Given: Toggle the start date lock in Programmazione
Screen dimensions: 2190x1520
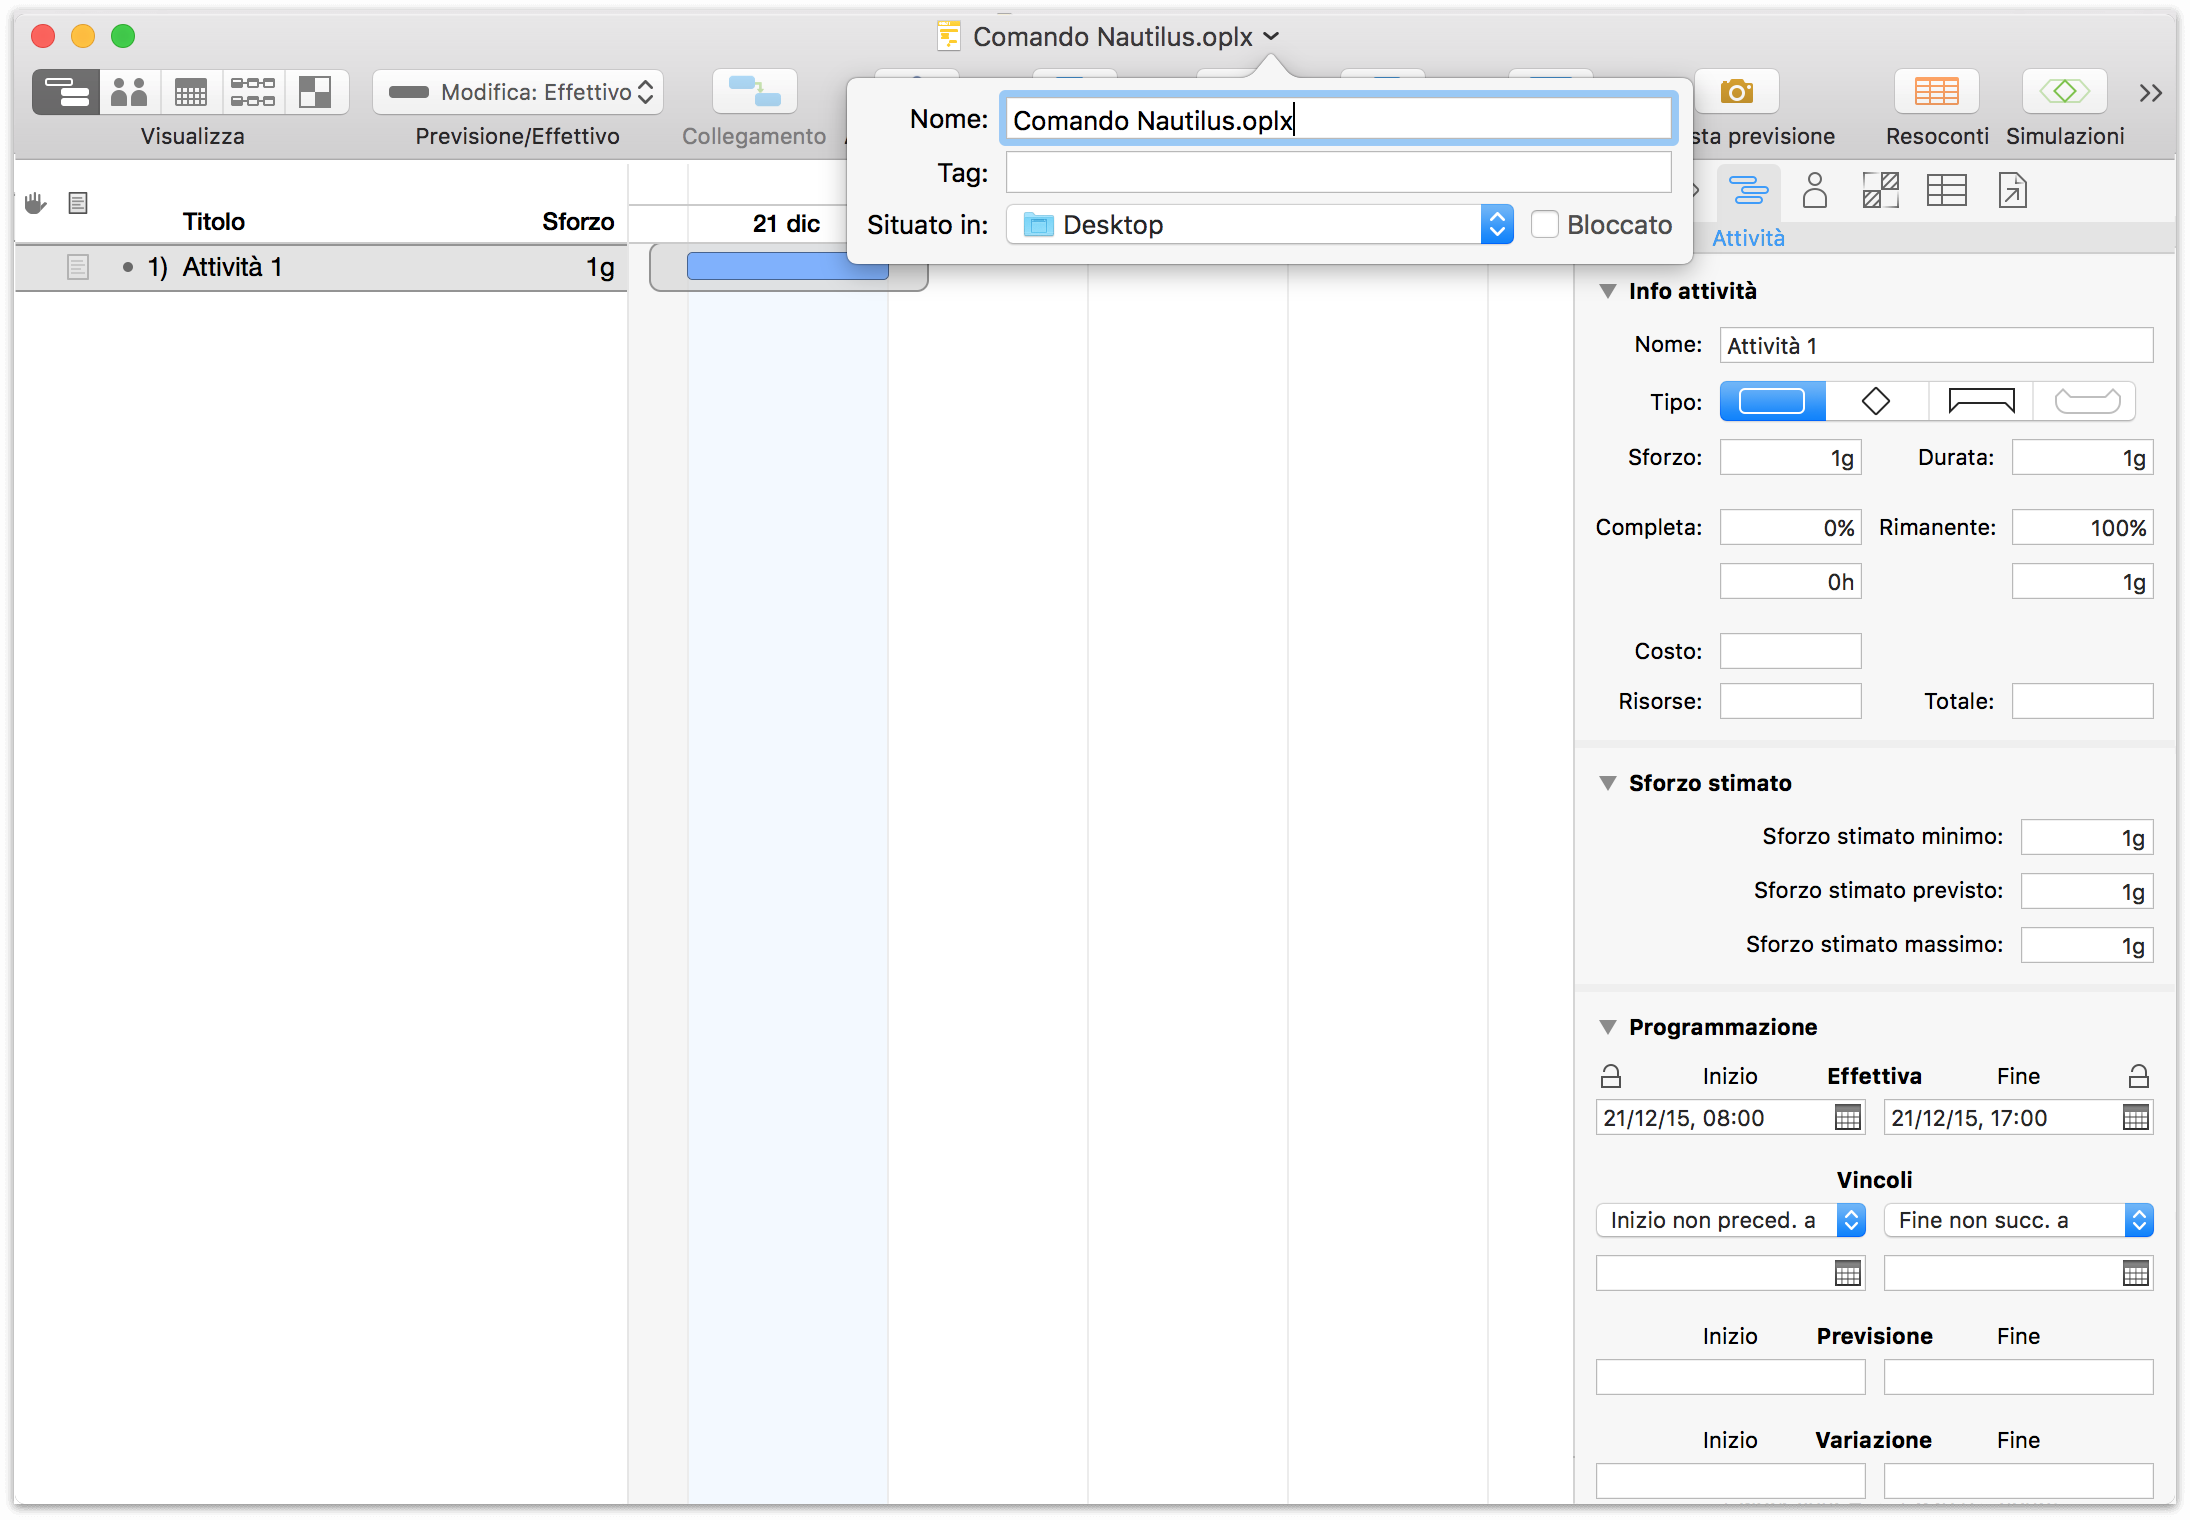Looking at the screenshot, I should (x=1611, y=1075).
